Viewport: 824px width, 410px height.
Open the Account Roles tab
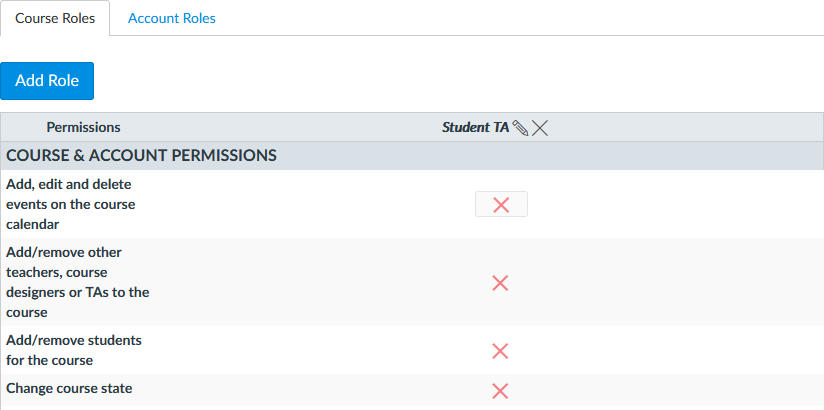pyautogui.click(x=172, y=19)
